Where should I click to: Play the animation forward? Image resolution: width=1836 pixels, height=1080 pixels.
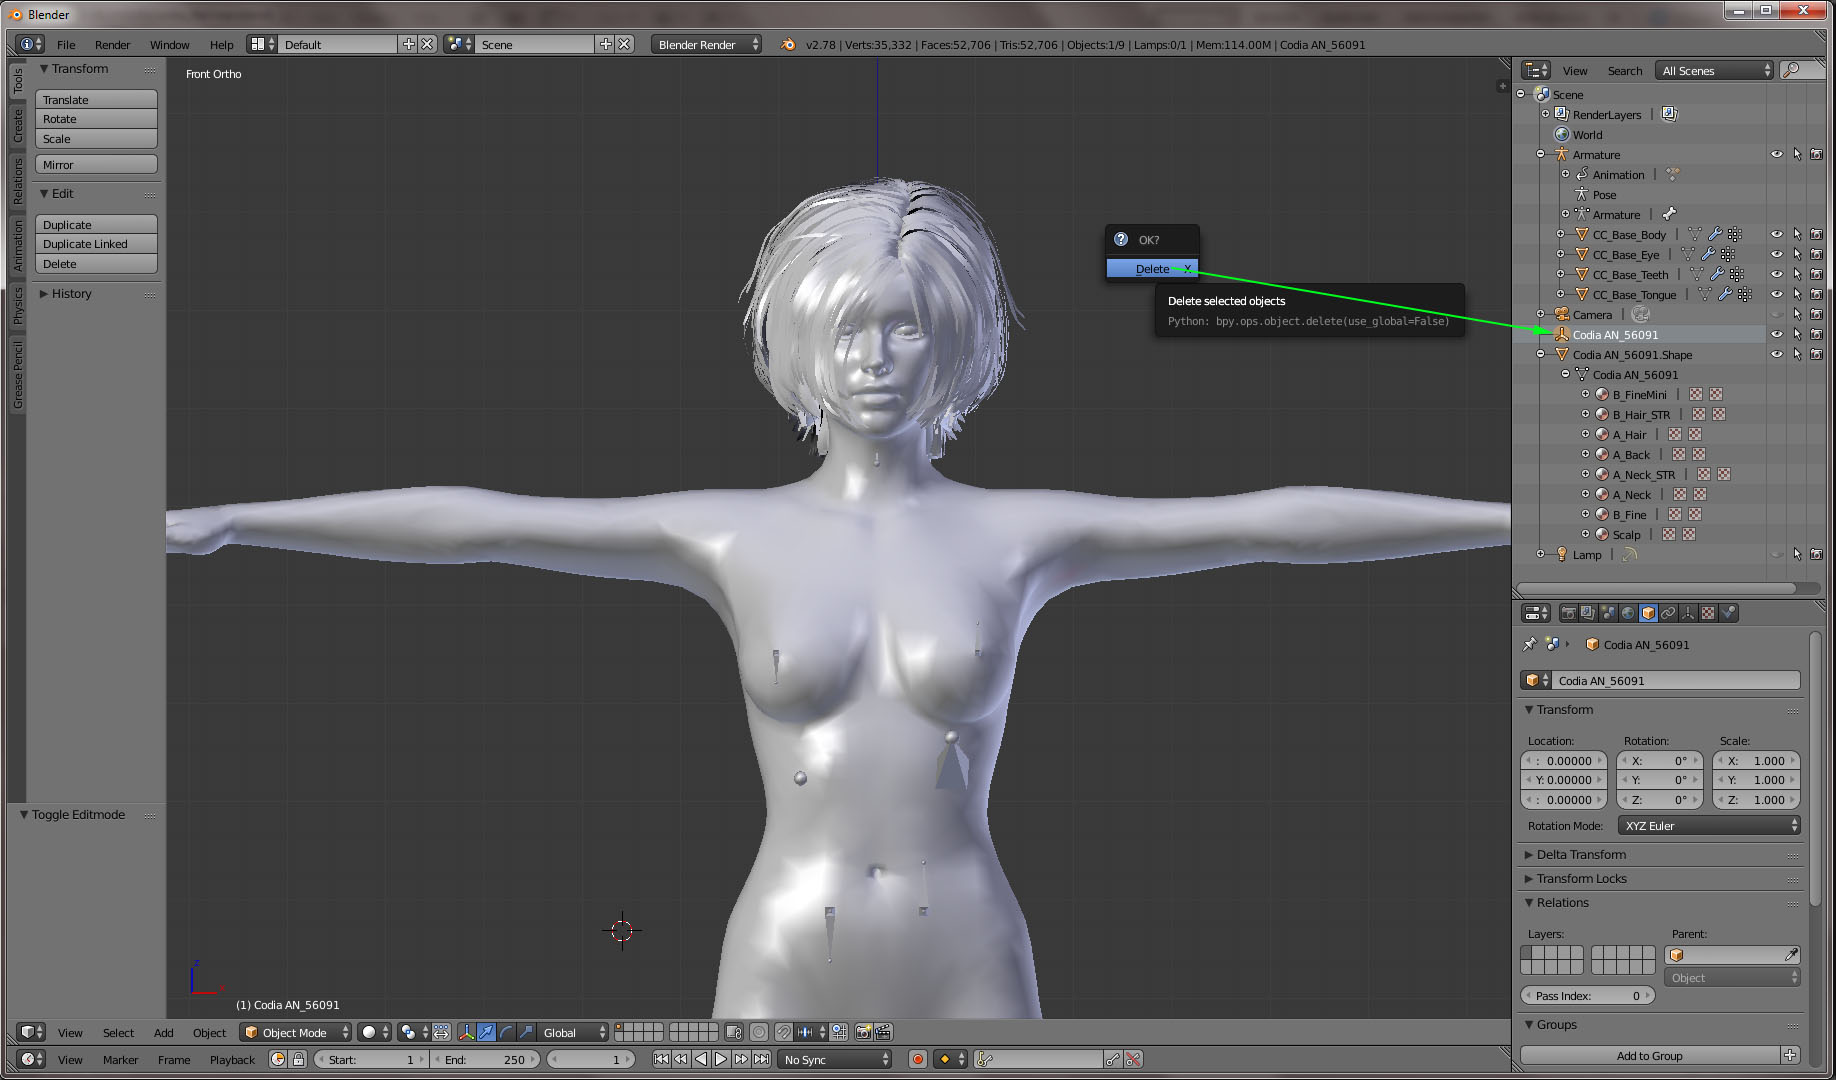(721, 1059)
